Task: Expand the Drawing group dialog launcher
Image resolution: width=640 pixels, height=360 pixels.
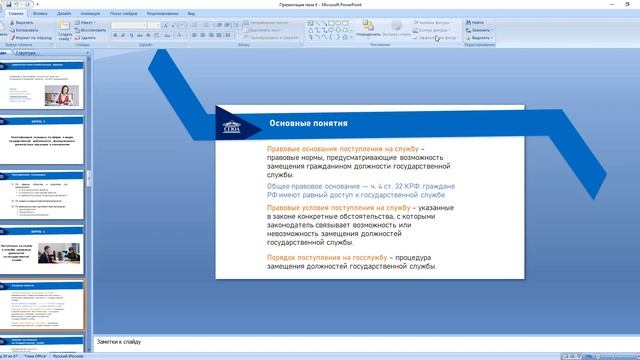Action: 459,45
